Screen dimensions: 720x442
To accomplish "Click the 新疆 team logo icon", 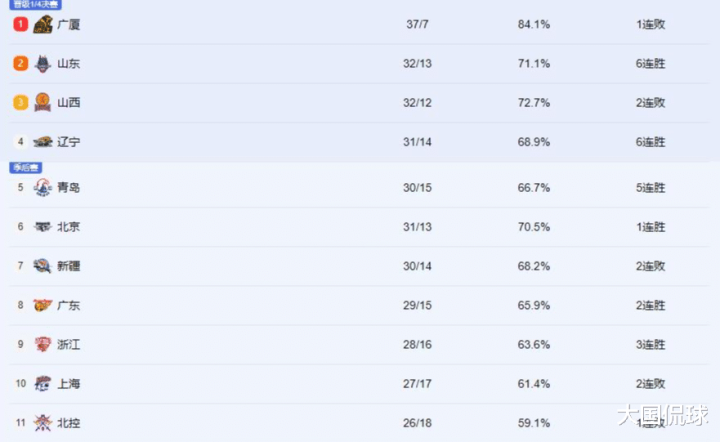I will coord(43,266).
